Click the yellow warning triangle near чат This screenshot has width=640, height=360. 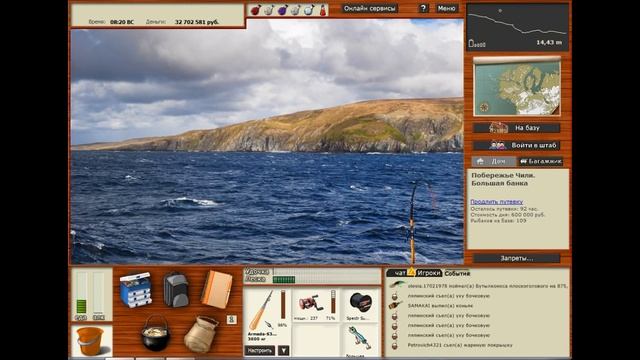coord(411,271)
